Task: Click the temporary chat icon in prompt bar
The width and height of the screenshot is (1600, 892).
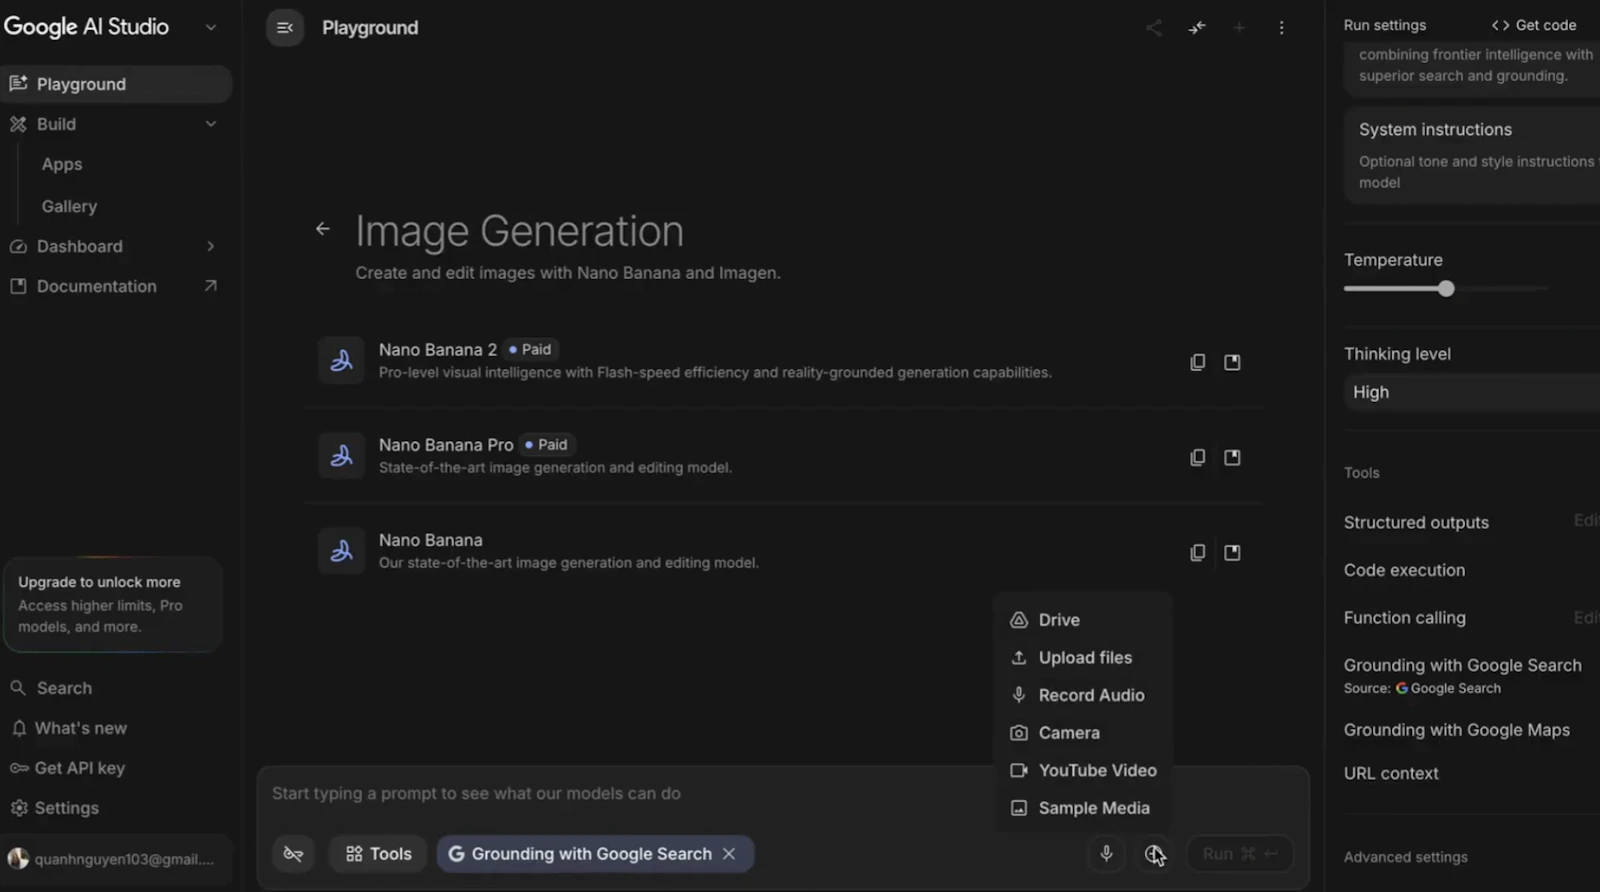Action: point(293,853)
